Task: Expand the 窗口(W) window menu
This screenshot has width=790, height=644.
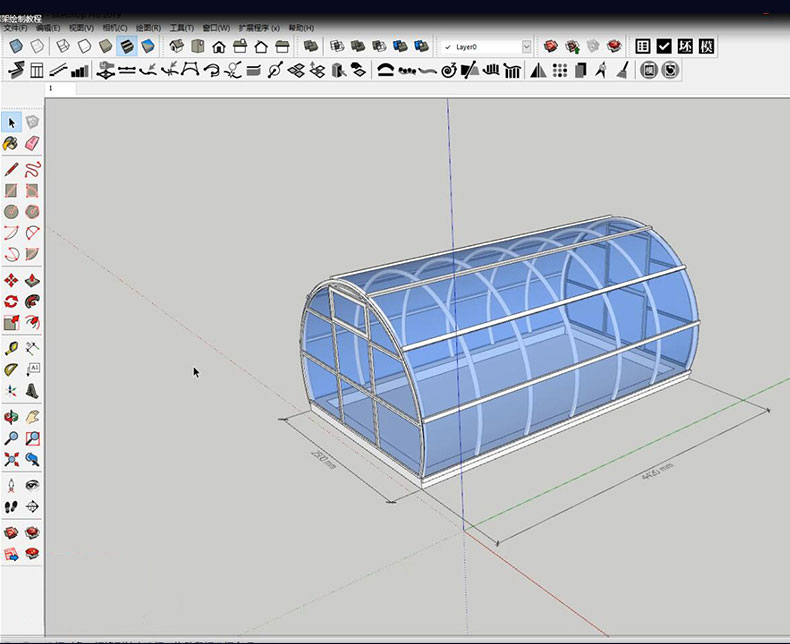Action: 215,28
